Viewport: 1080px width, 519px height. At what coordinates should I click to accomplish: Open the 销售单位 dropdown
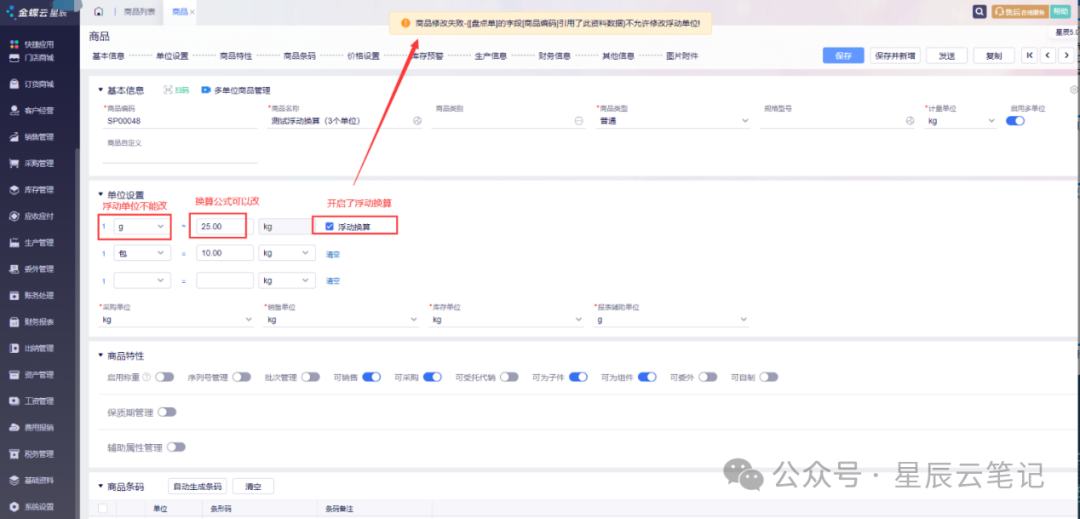(x=342, y=319)
